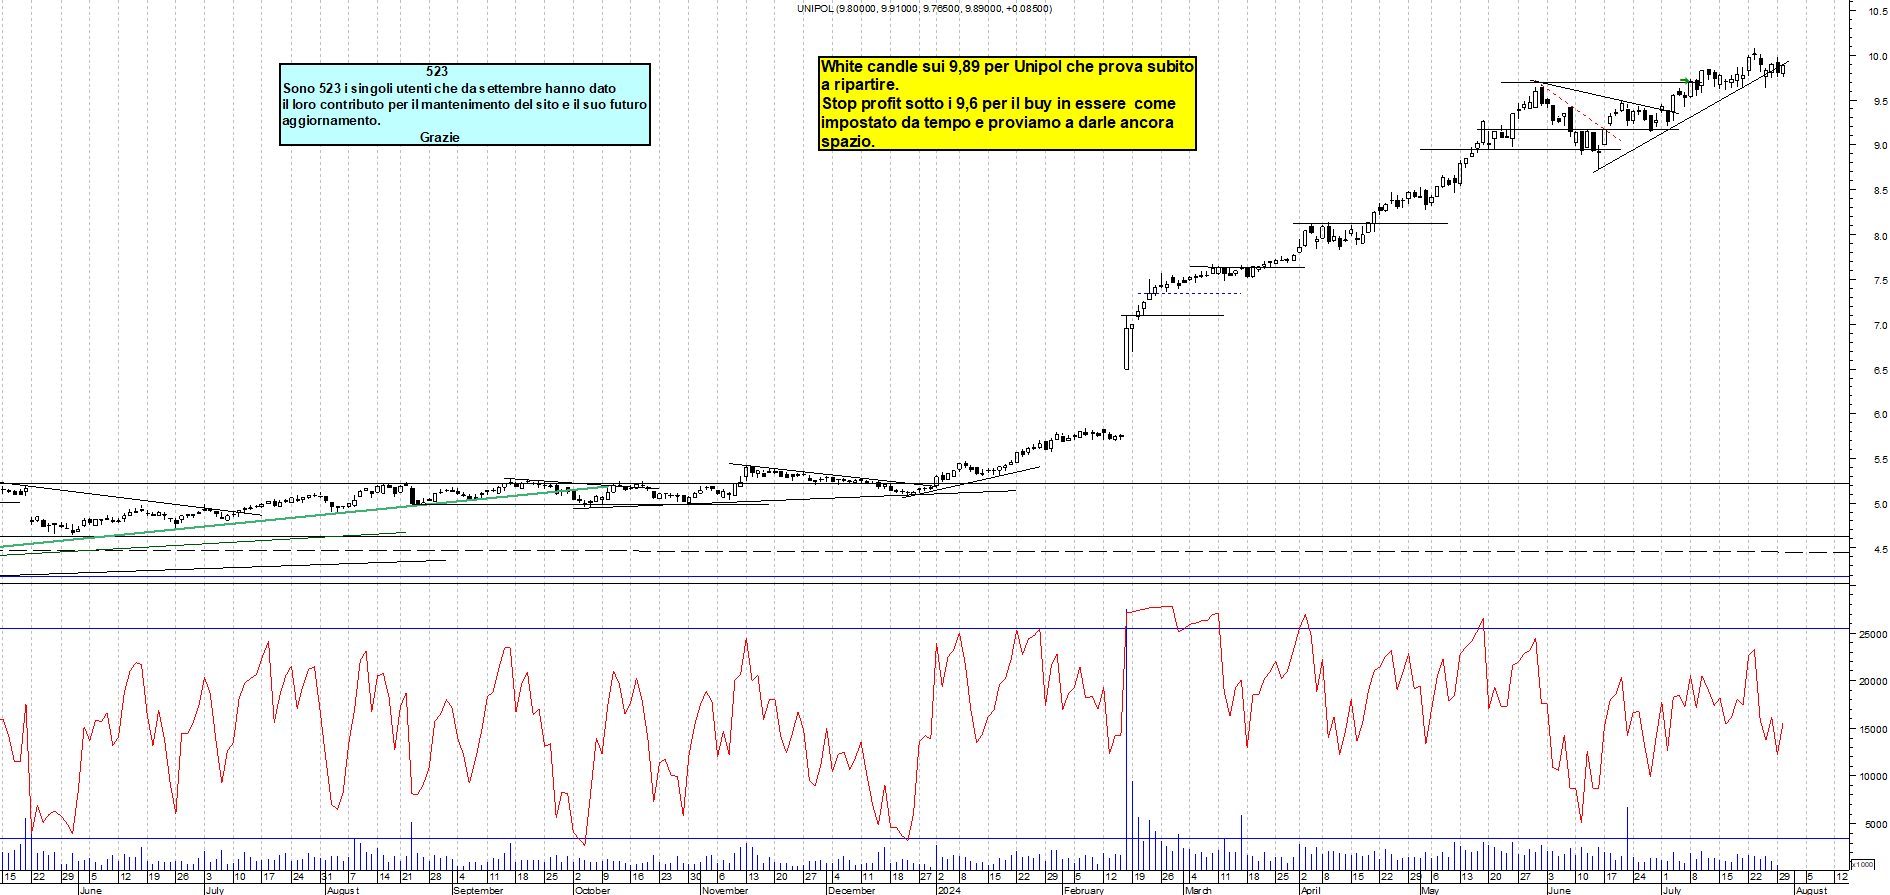Click the 6.5 price axis label
The image size is (1890, 895).
point(1880,370)
